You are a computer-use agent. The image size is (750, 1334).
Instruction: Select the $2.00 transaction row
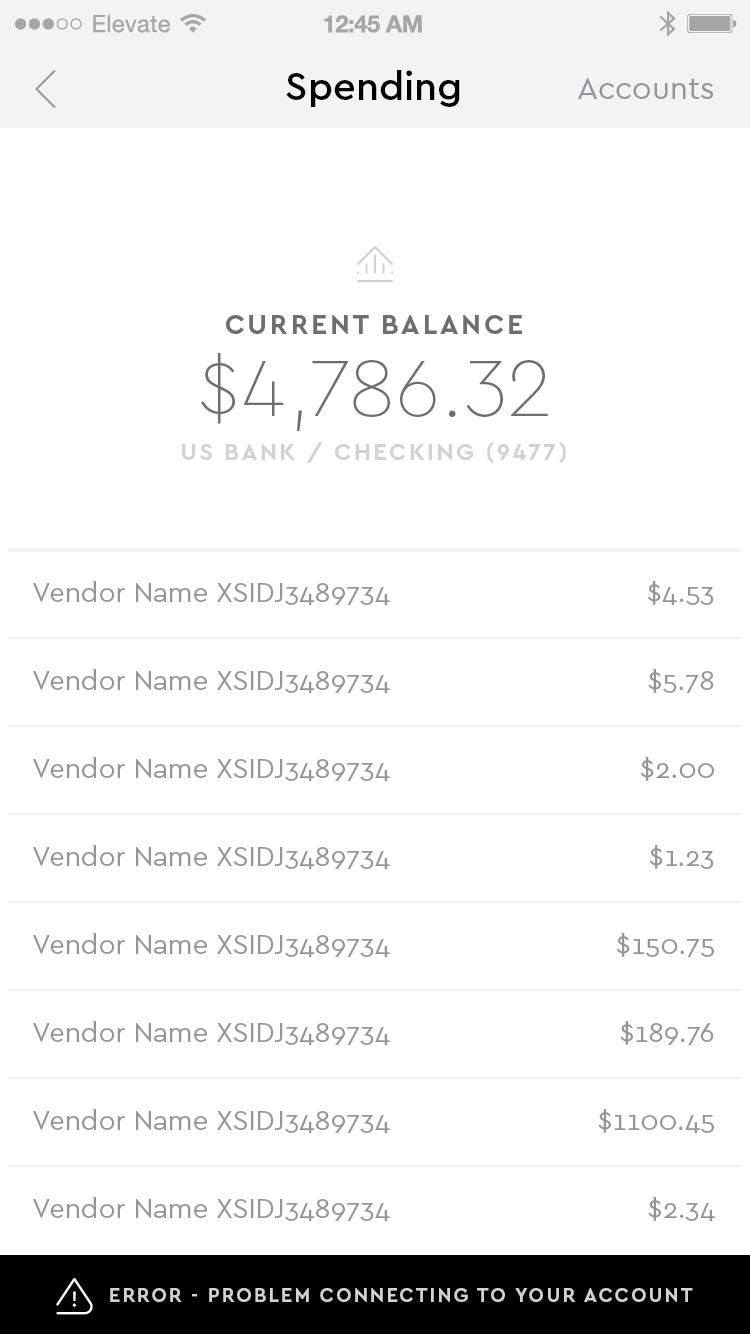click(375, 770)
